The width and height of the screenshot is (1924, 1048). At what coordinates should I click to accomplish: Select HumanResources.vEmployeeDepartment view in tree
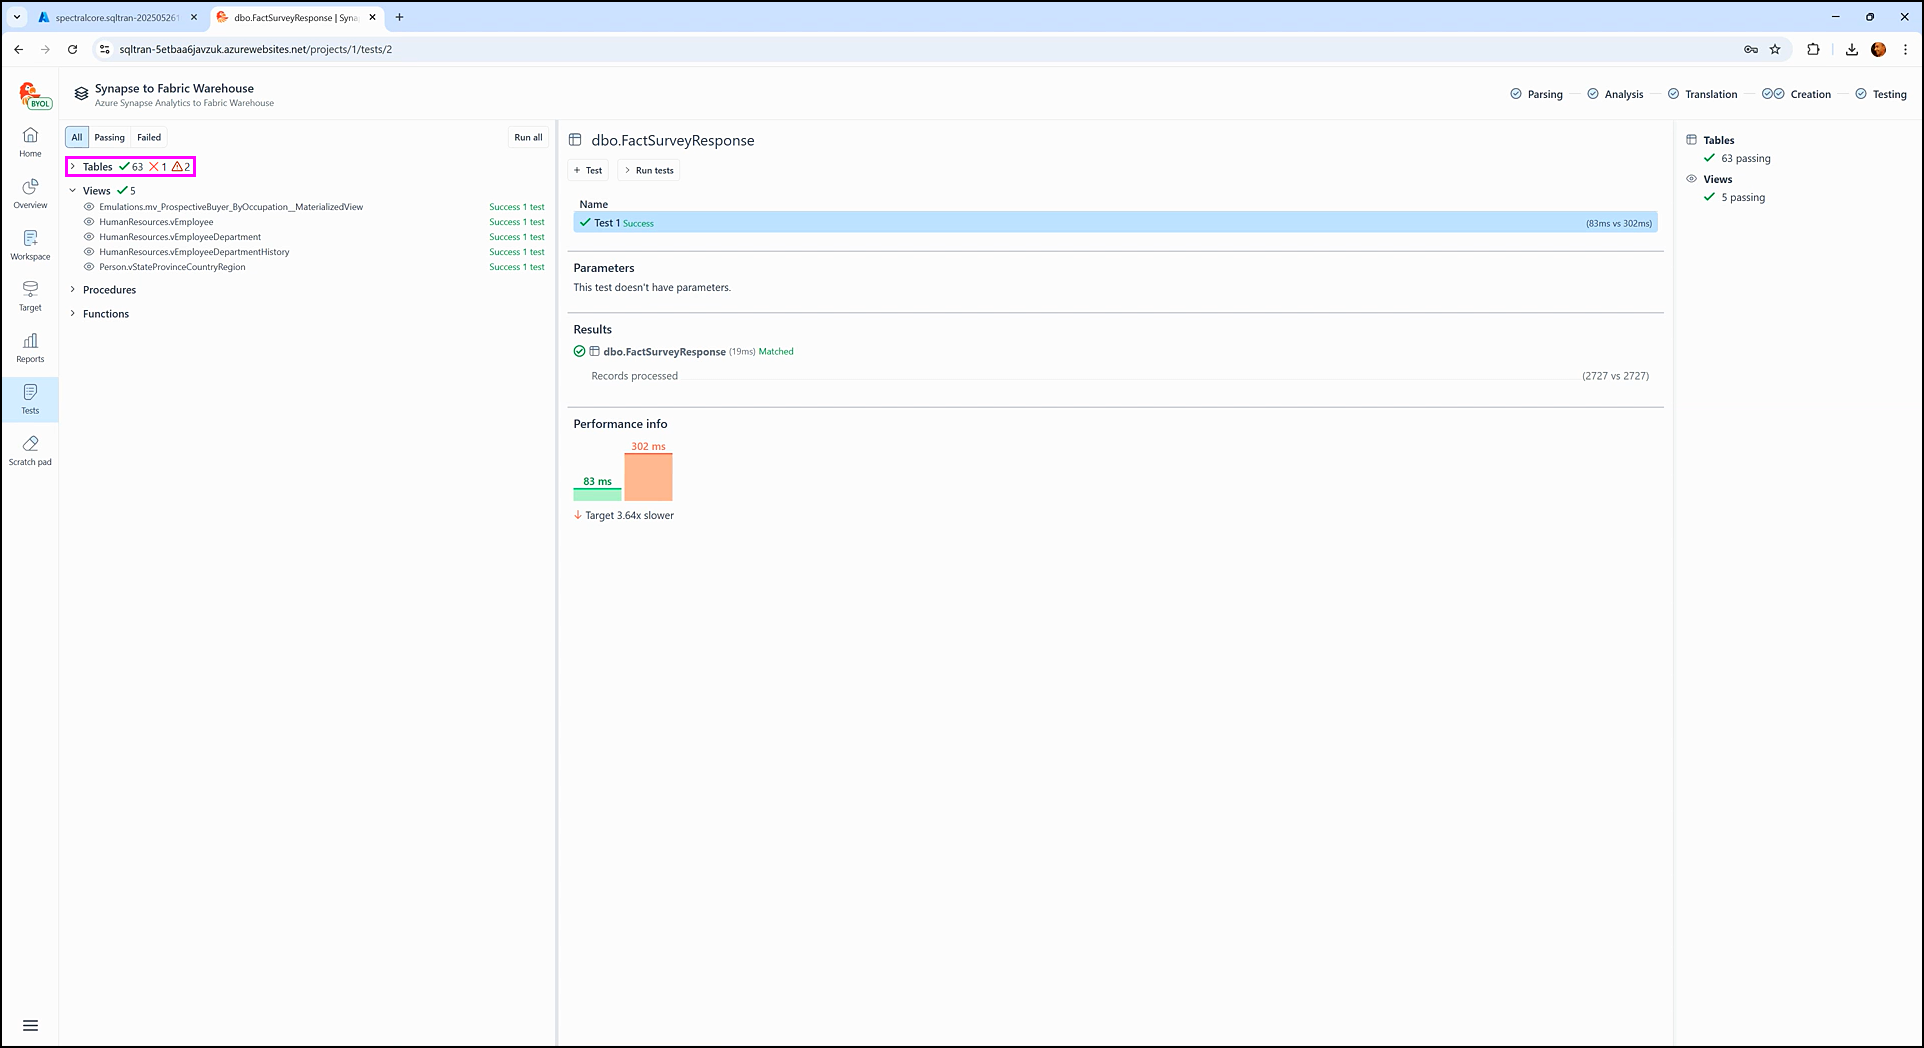(180, 237)
